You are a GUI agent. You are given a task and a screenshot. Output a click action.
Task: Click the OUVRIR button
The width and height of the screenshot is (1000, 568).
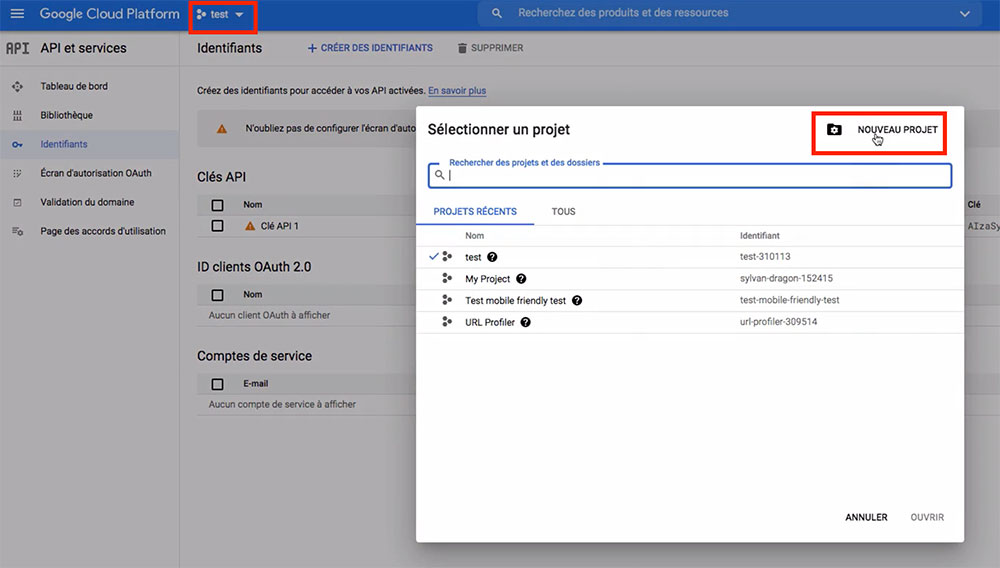pyautogui.click(x=927, y=517)
